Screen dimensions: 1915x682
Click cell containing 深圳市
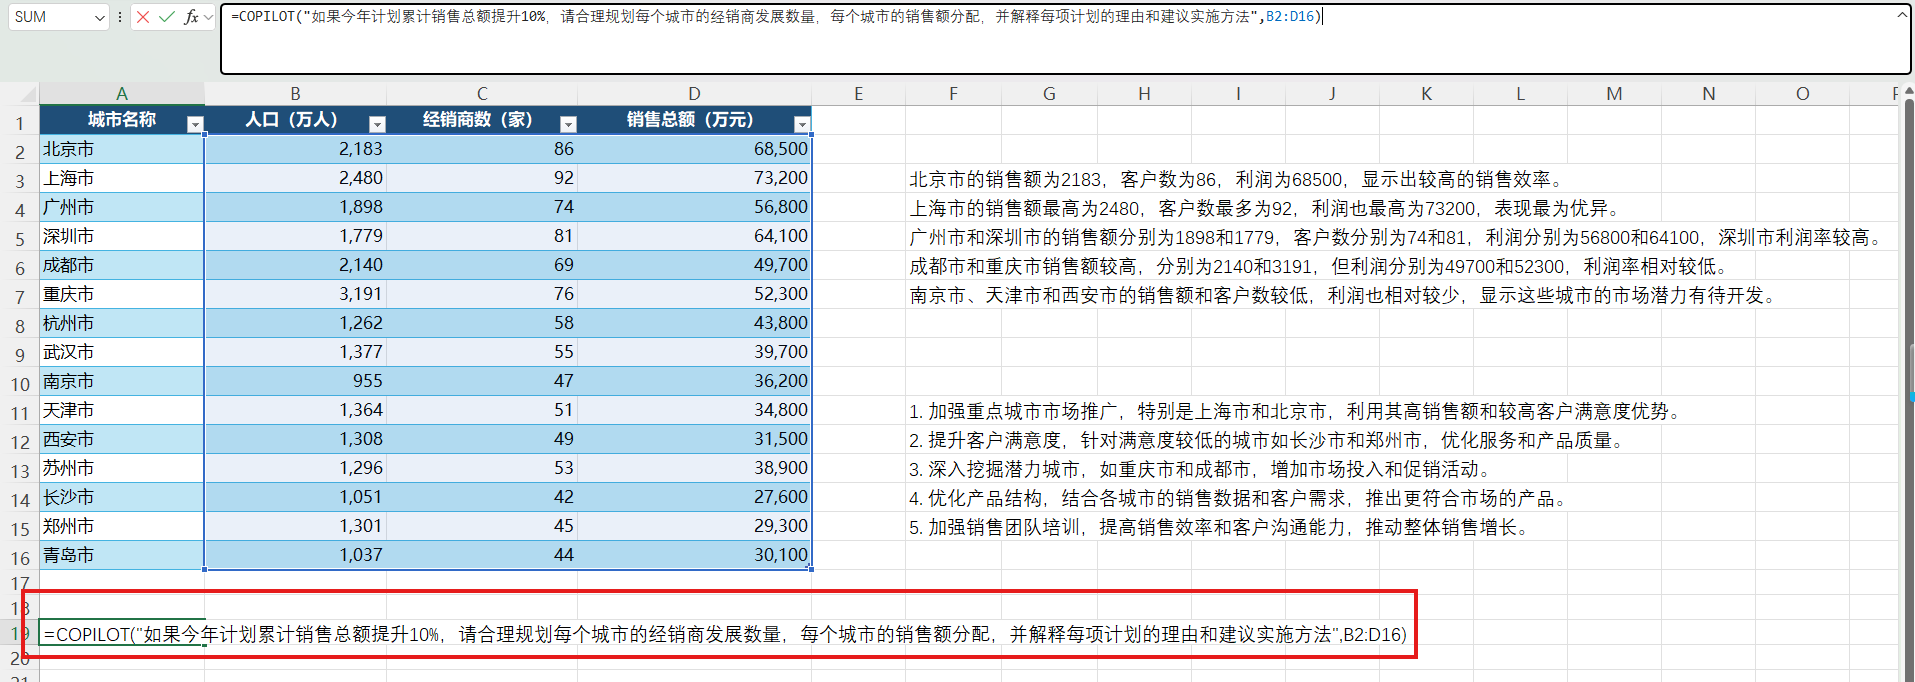[x=122, y=236]
